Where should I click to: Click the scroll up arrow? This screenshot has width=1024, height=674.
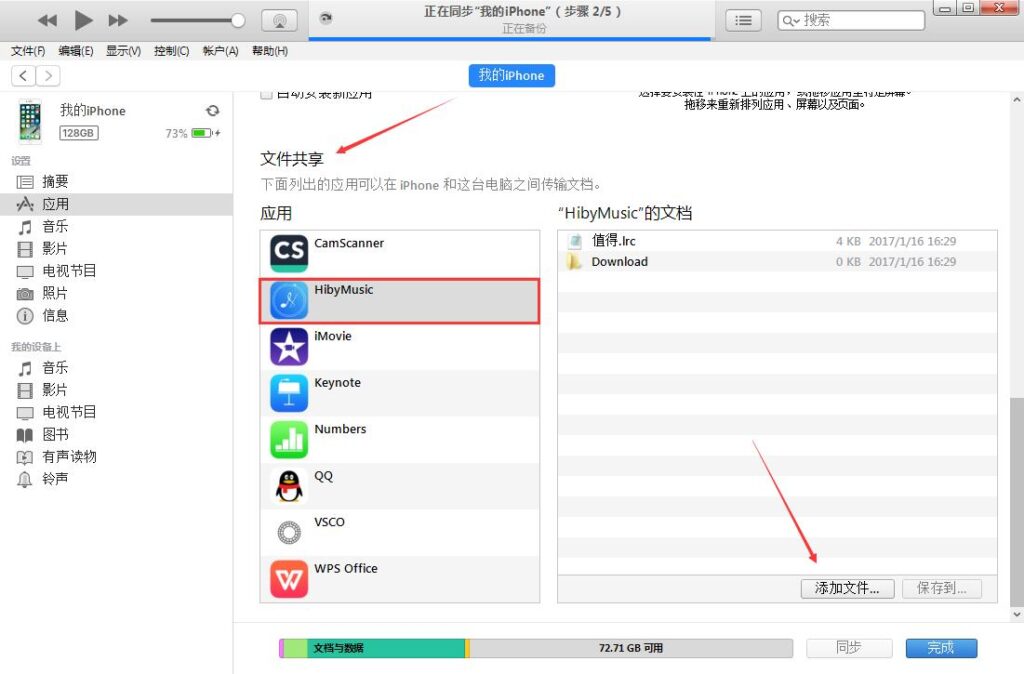(x=1017, y=100)
